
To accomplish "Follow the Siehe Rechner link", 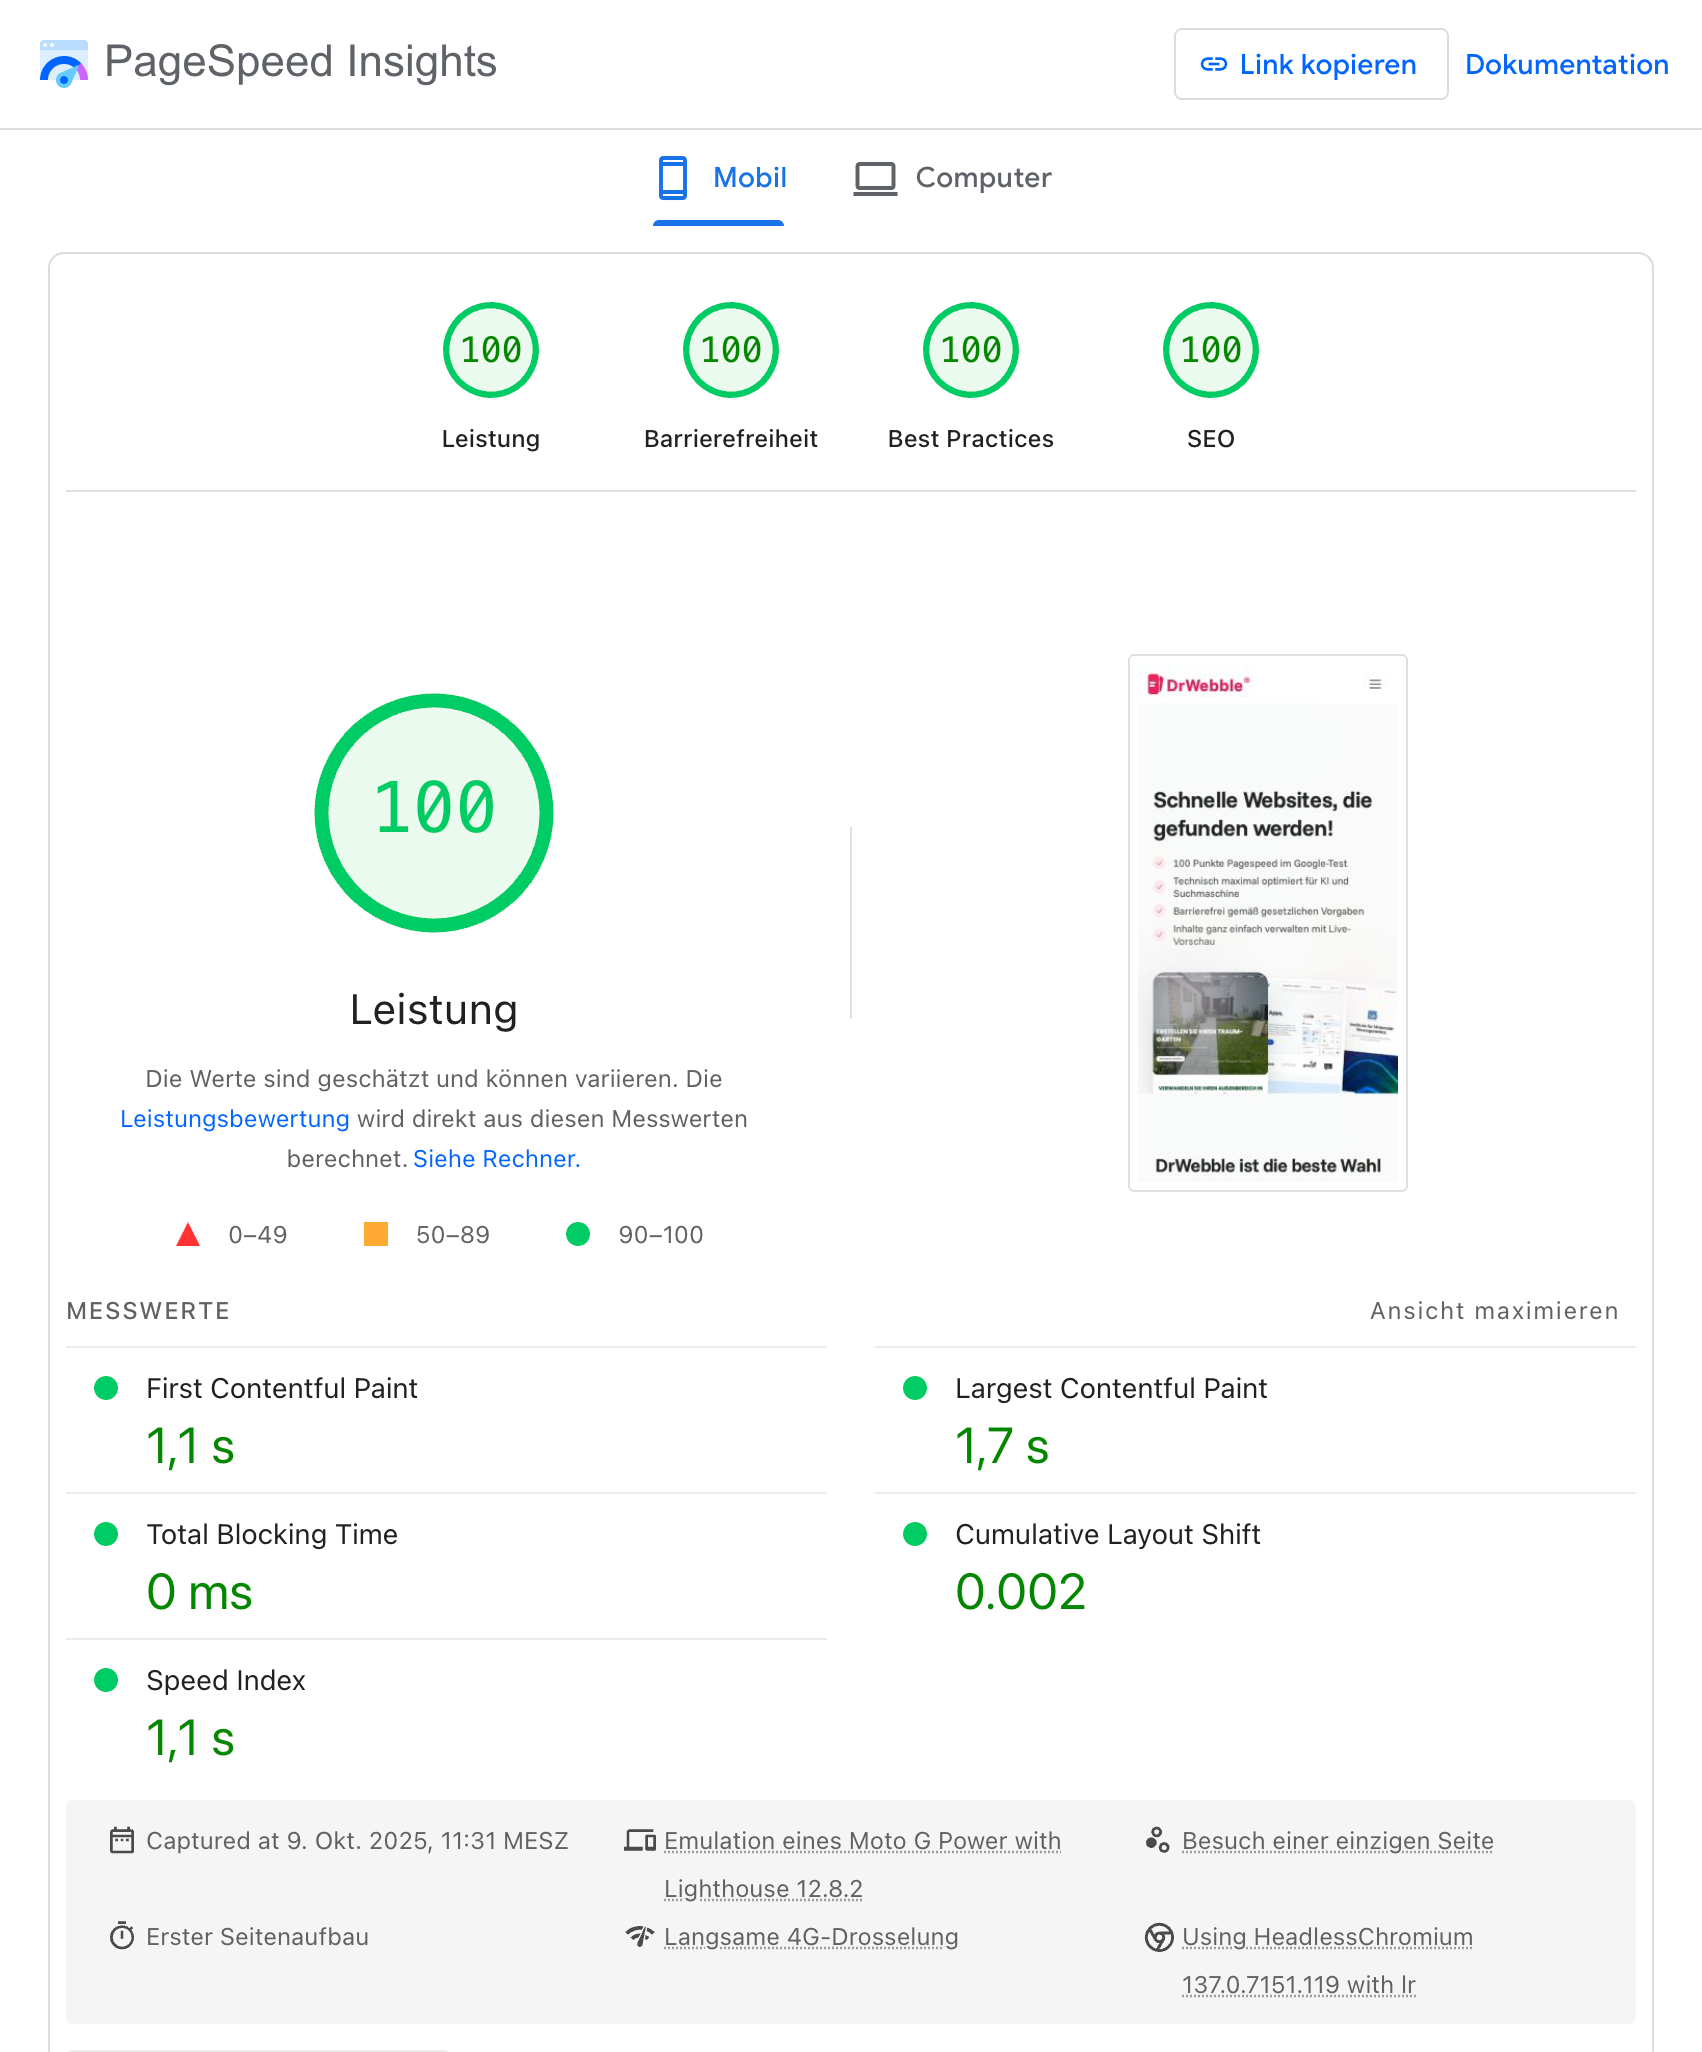I will pyautogui.click(x=494, y=1159).
